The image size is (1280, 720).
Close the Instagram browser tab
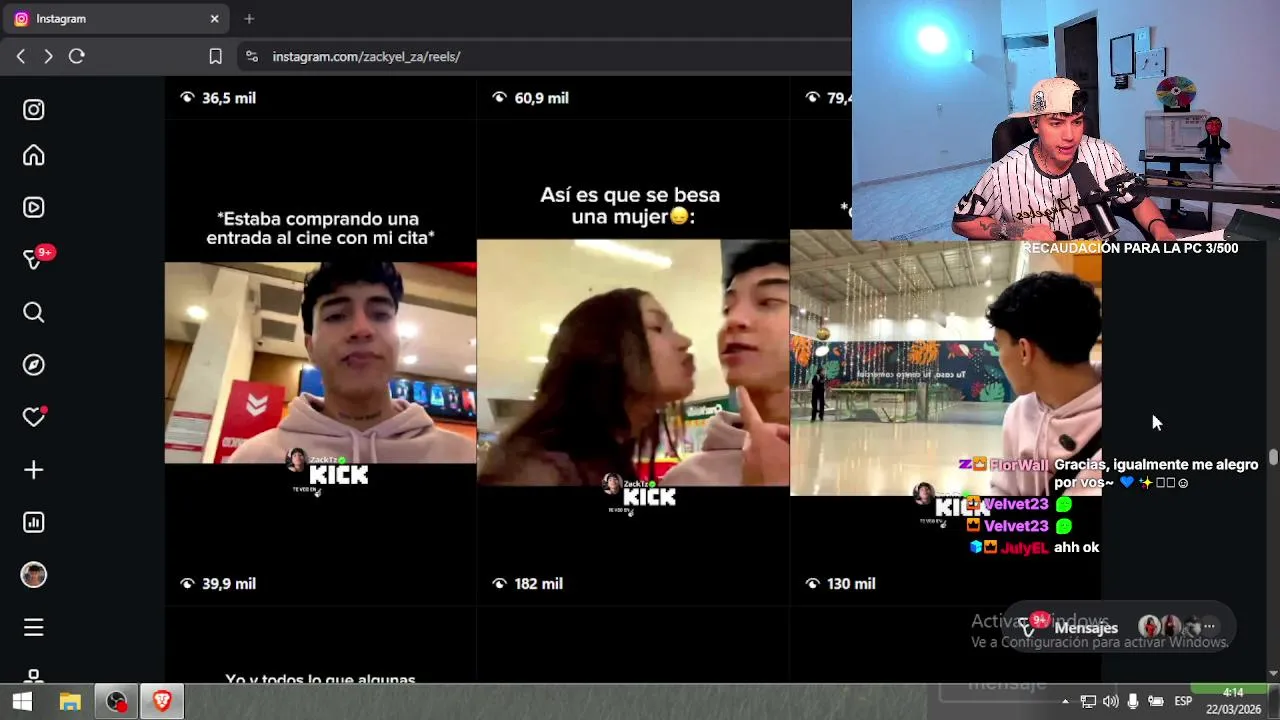point(214,19)
